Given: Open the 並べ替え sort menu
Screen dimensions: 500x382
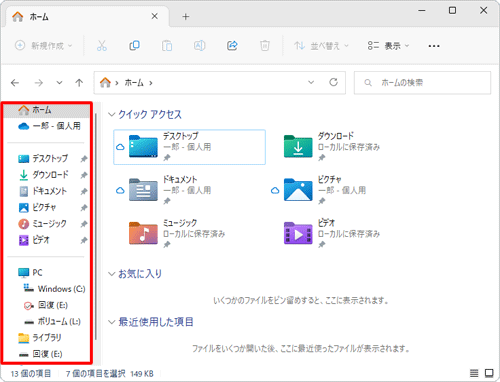Looking at the screenshot, I should (x=321, y=45).
